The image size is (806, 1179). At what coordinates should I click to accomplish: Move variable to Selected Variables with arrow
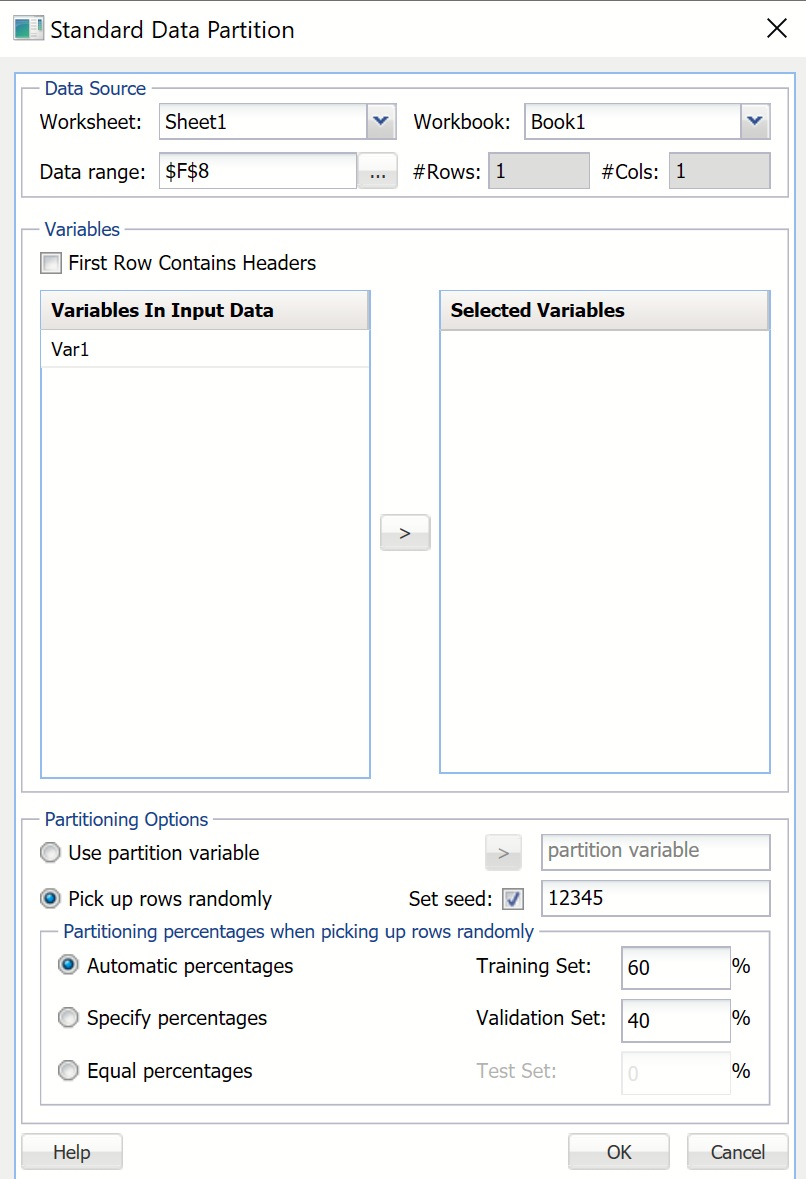405,533
